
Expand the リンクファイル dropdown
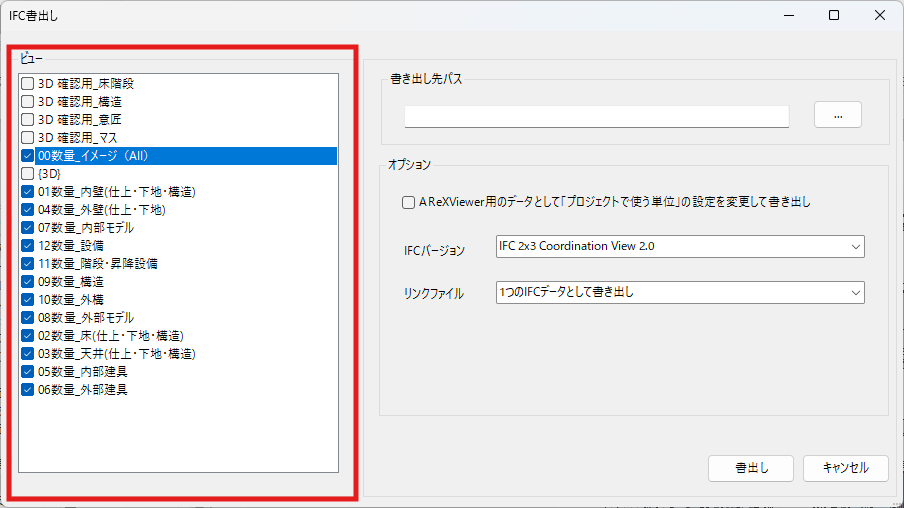coord(679,292)
